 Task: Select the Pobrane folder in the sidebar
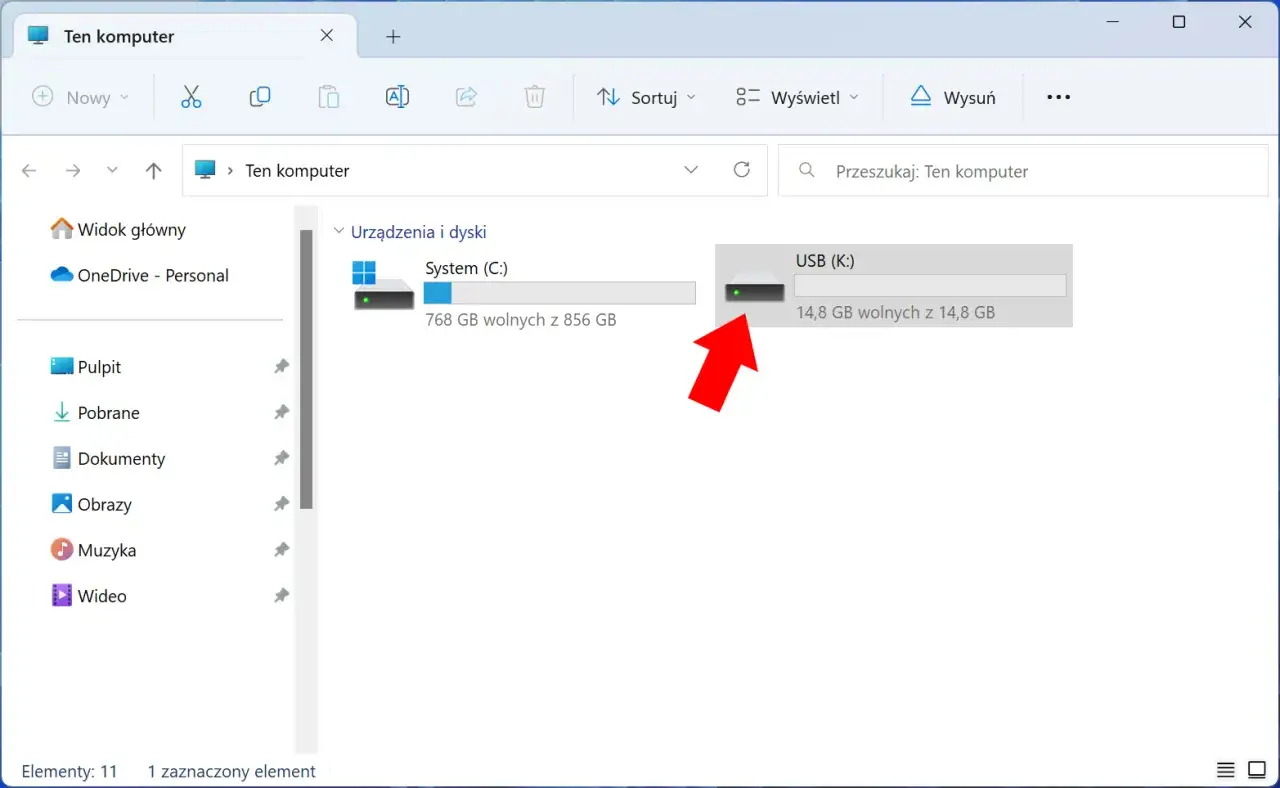[x=110, y=412]
